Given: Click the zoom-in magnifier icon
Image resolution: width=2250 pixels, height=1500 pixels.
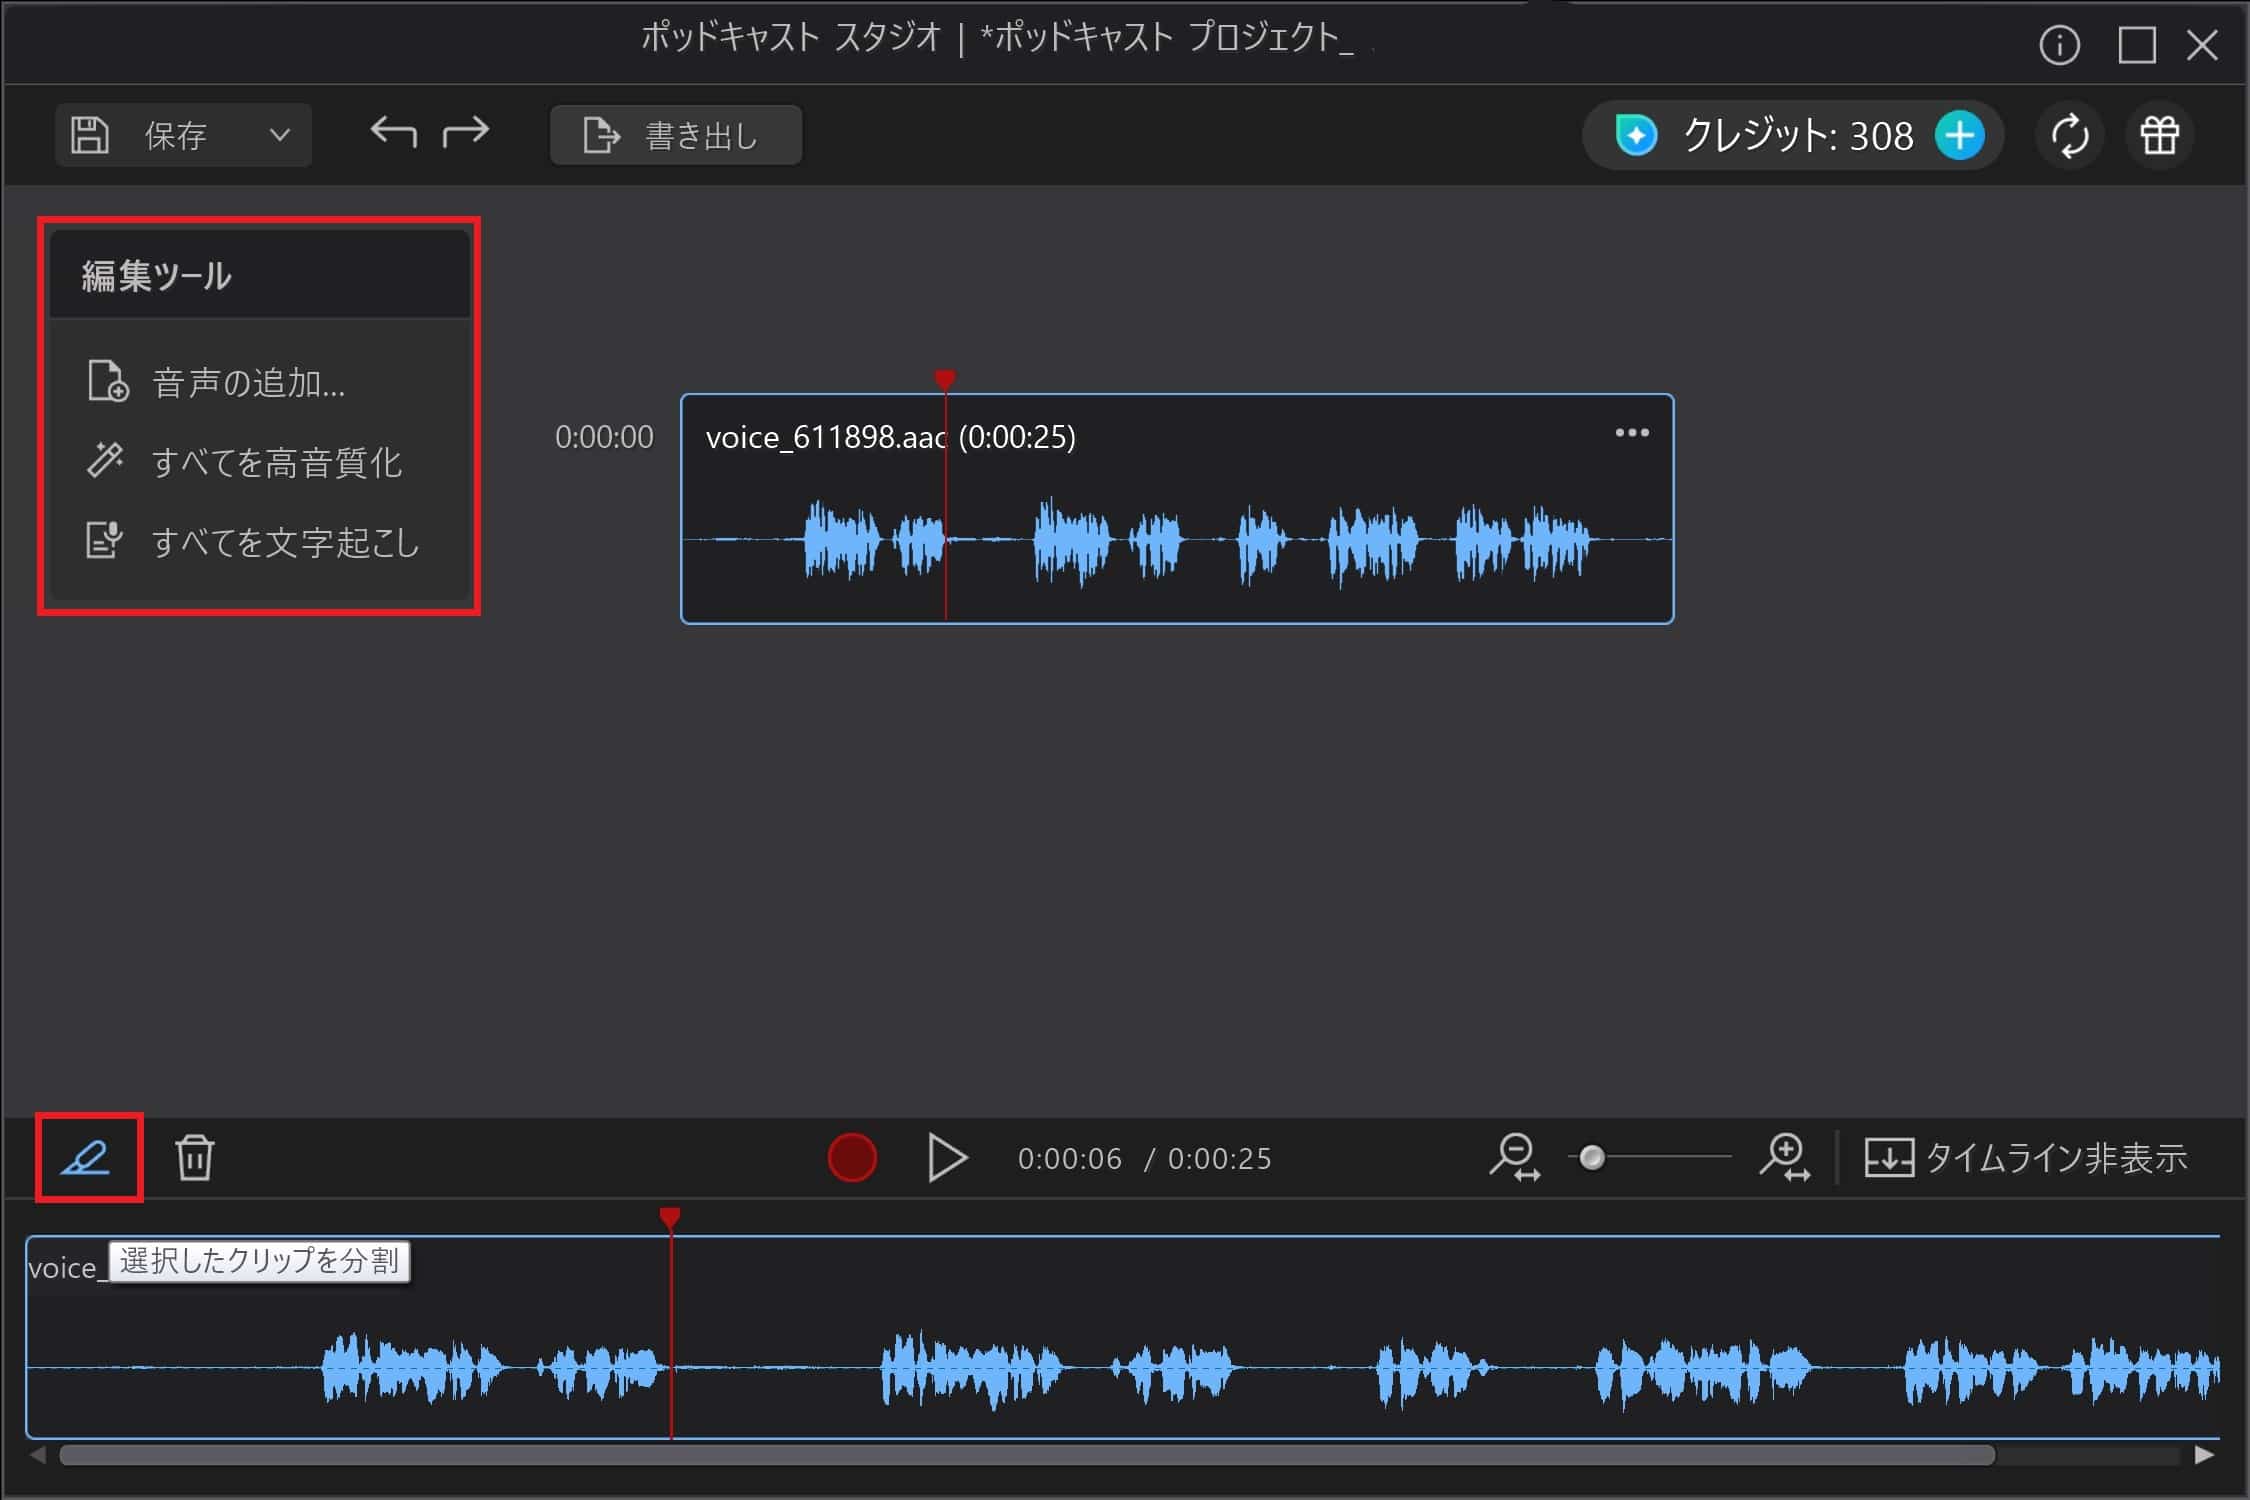Looking at the screenshot, I should pos(1787,1158).
